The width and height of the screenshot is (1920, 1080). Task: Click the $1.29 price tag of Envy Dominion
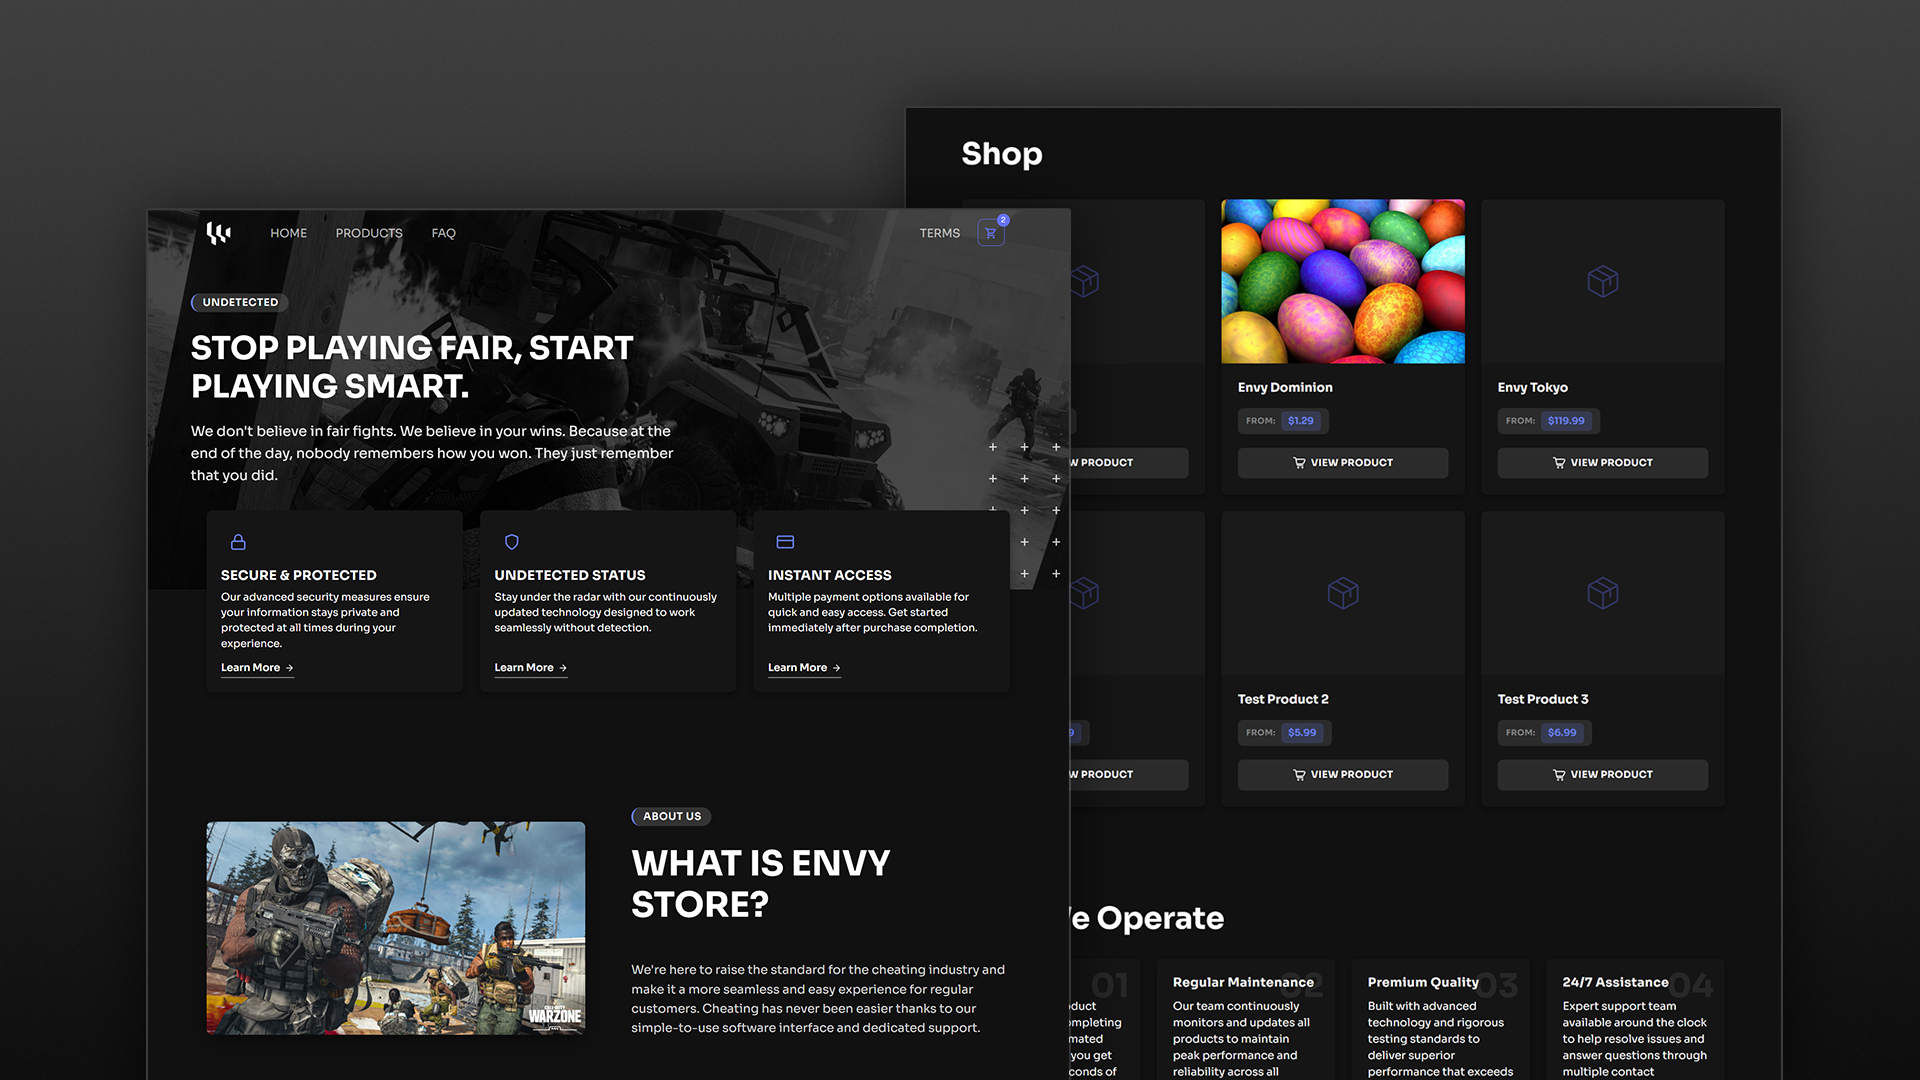coord(1300,421)
